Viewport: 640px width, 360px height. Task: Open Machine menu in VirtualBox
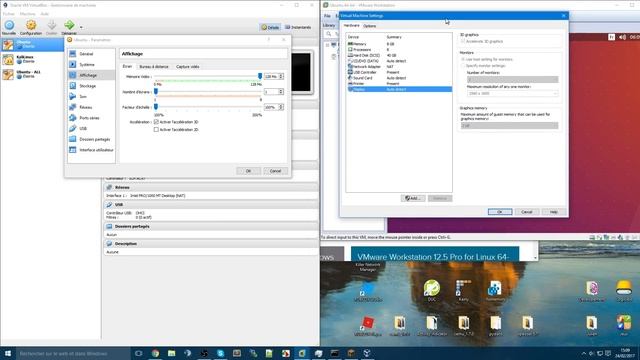click(x=27, y=14)
